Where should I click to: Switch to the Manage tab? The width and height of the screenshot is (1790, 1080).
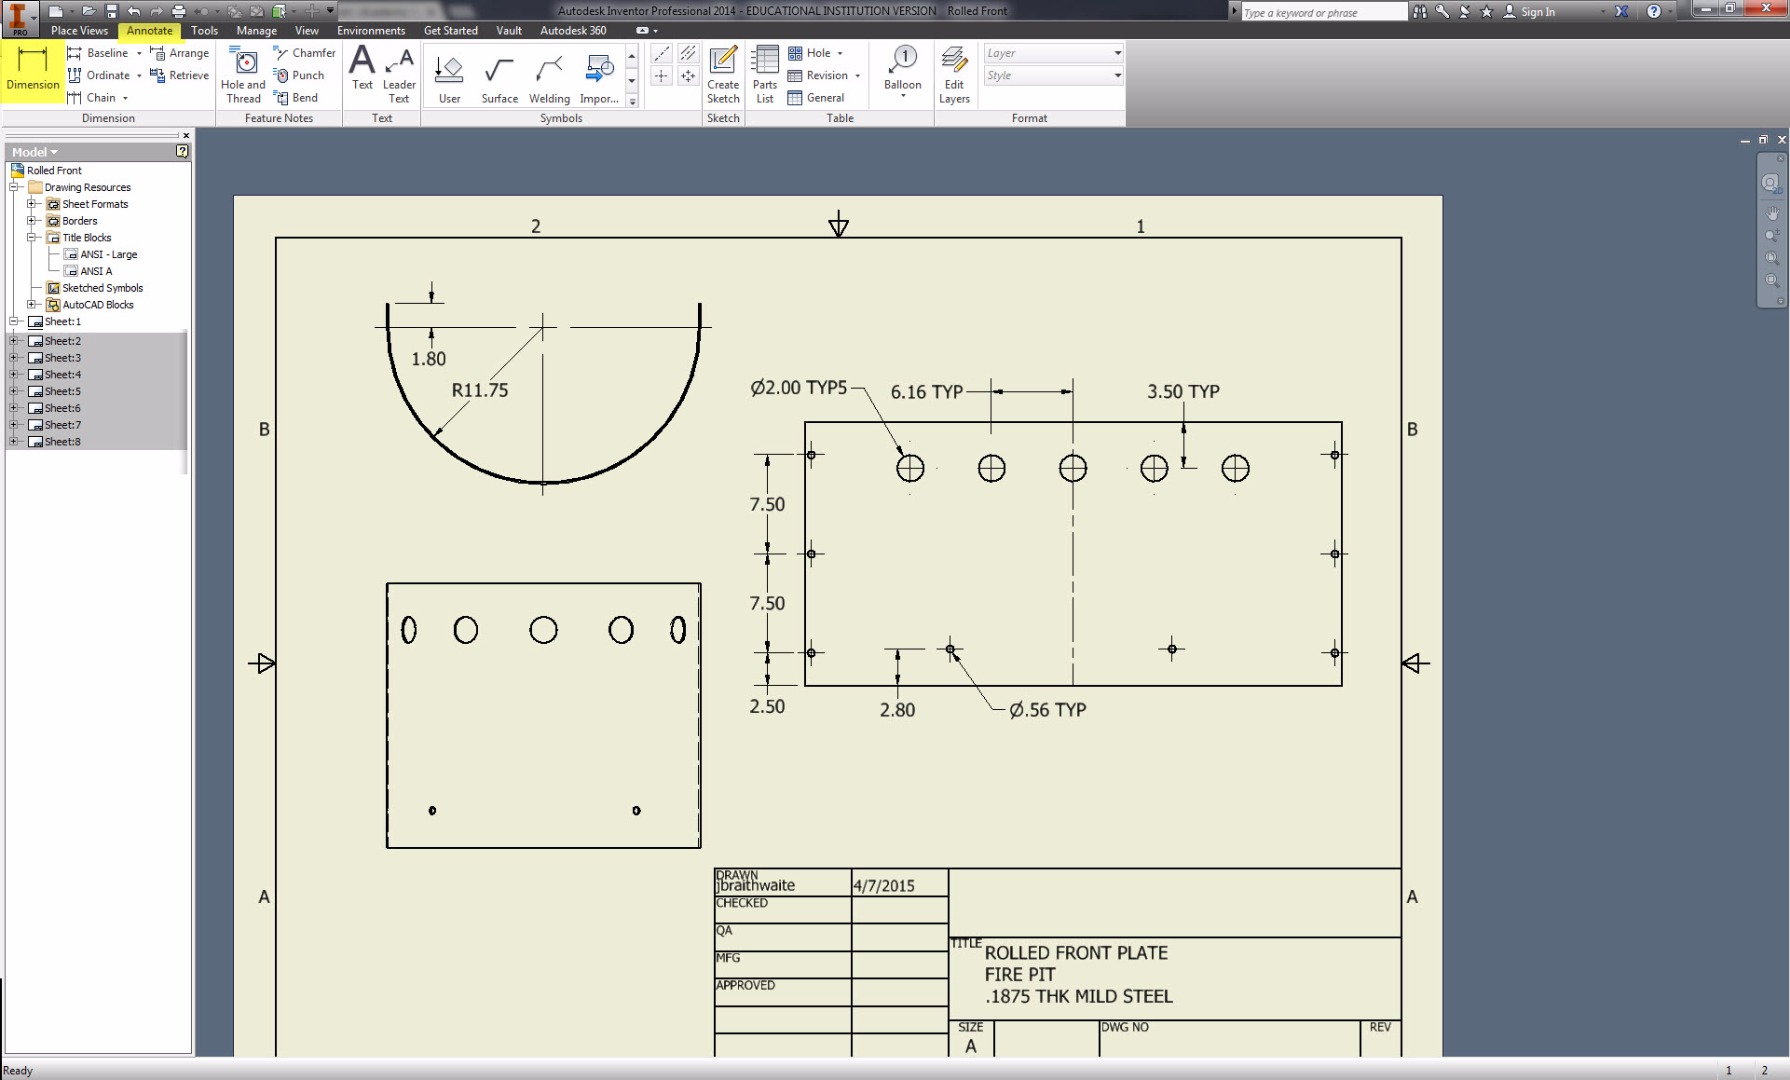point(257,31)
